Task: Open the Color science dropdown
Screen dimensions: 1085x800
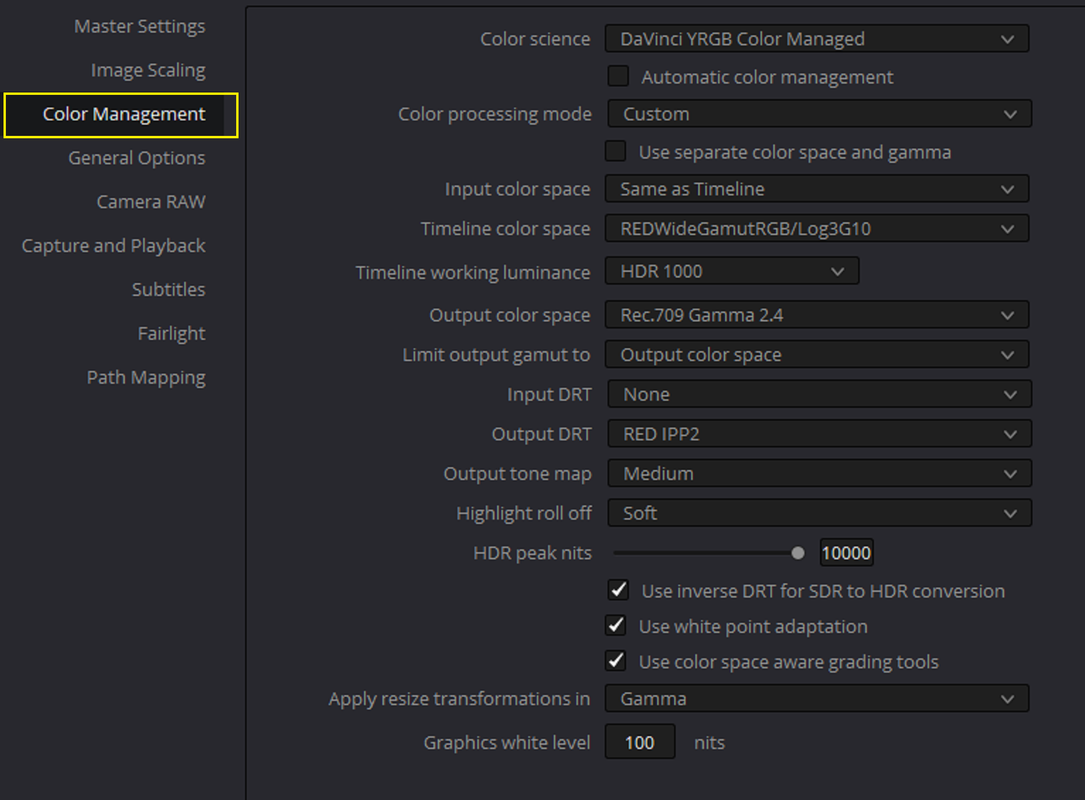Action: 817,39
